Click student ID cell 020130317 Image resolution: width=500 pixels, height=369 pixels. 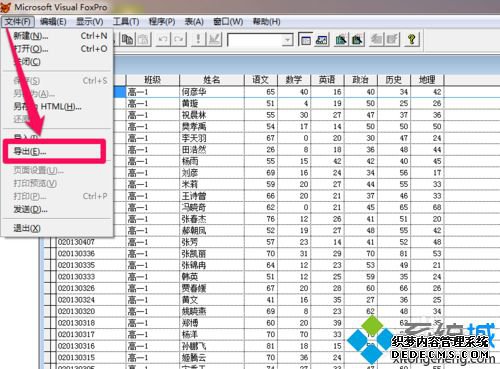91,334
